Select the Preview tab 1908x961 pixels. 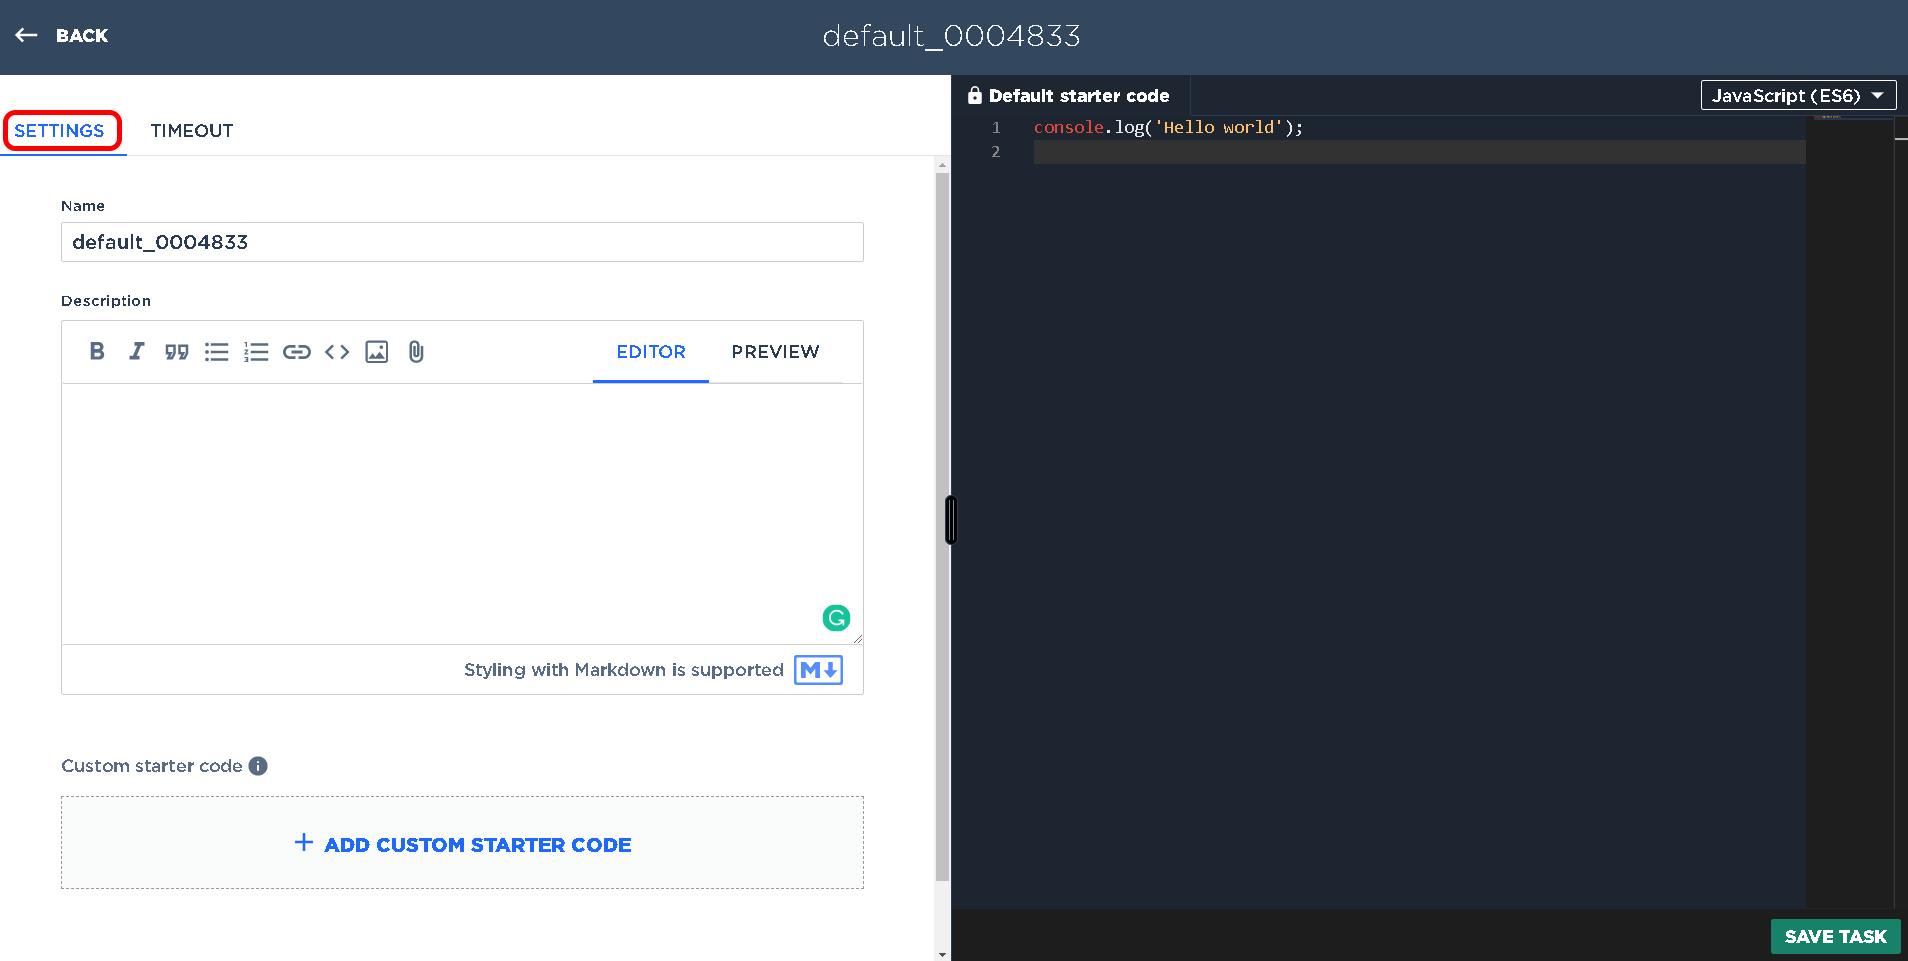click(775, 352)
